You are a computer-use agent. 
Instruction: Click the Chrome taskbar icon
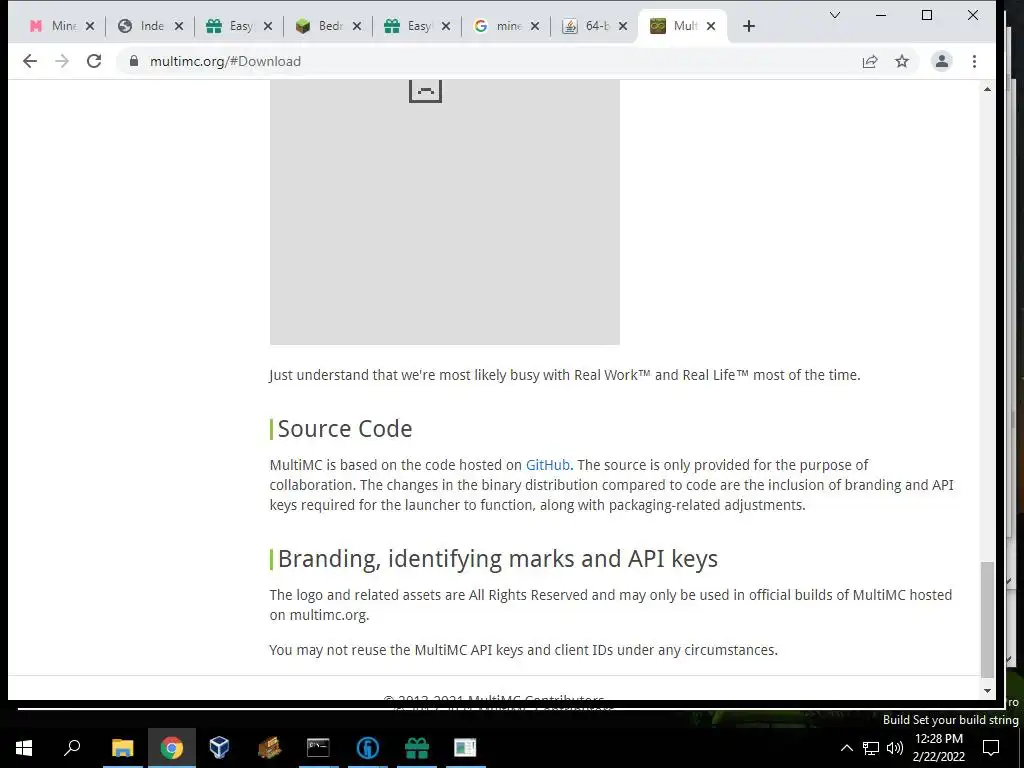pyautogui.click(x=172, y=748)
